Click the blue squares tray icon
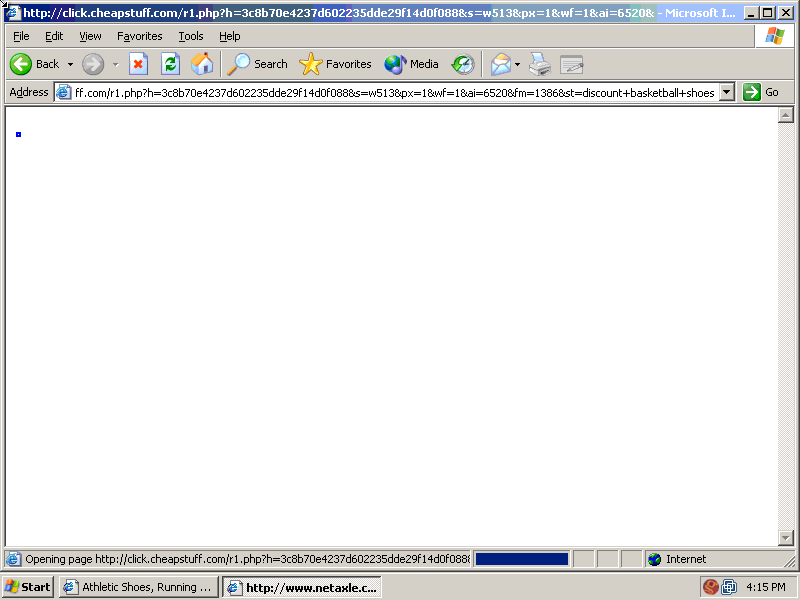The width and height of the screenshot is (800, 600). [729, 587]
